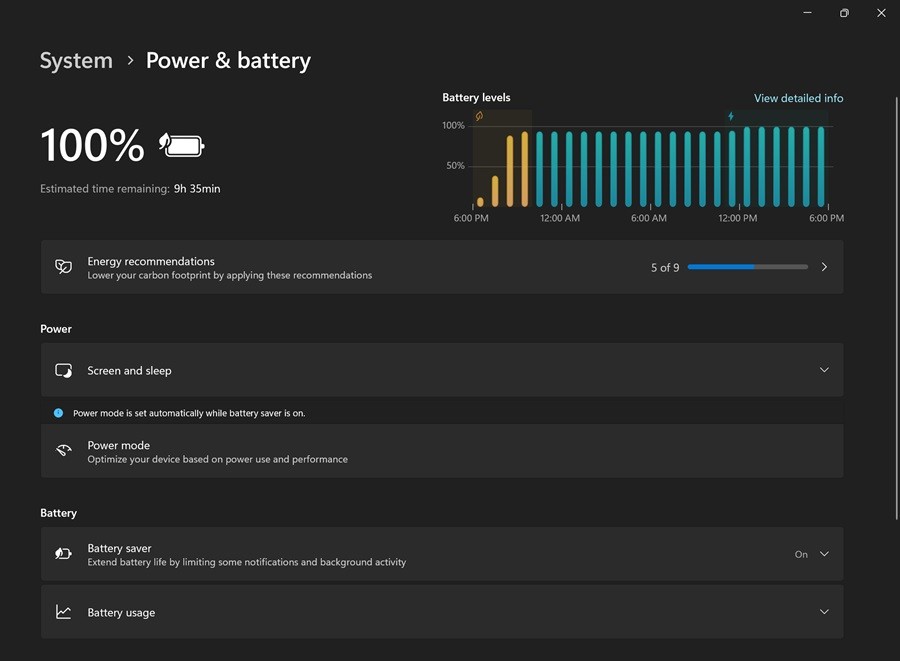Click the Energy recommendations leaf heart icon
Image resolution: width=900 pixels, height=661 pixels.
pyautogui.click(x=63, y=267)
